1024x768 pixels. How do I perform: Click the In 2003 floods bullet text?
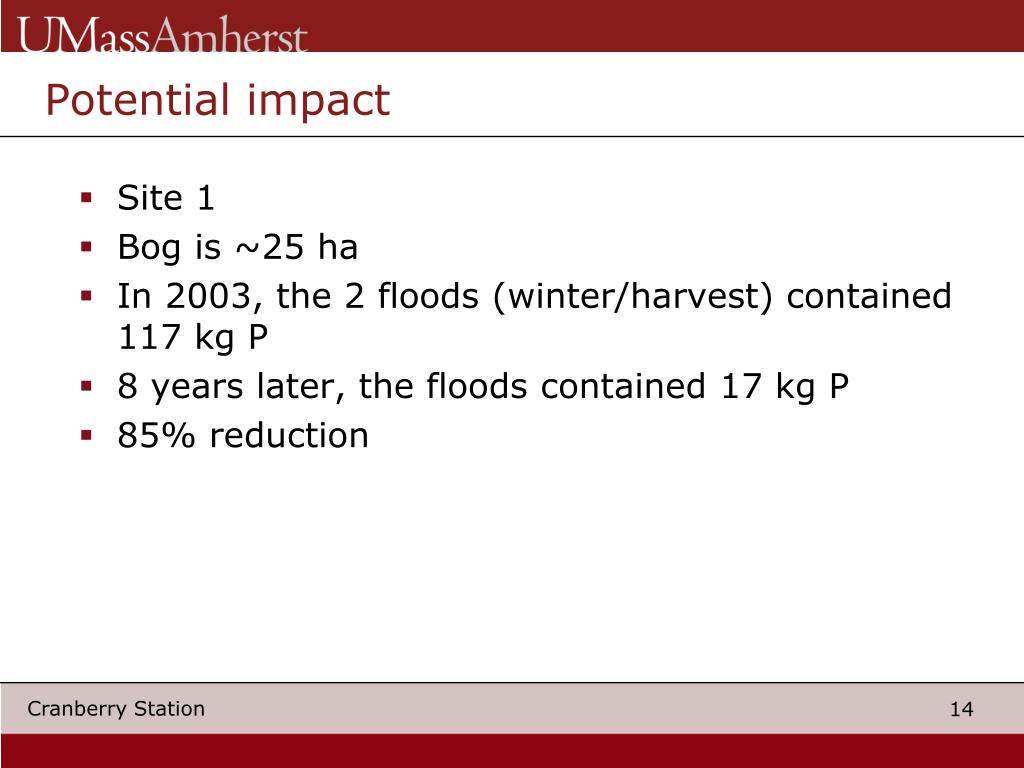click(x=534, y=317)
